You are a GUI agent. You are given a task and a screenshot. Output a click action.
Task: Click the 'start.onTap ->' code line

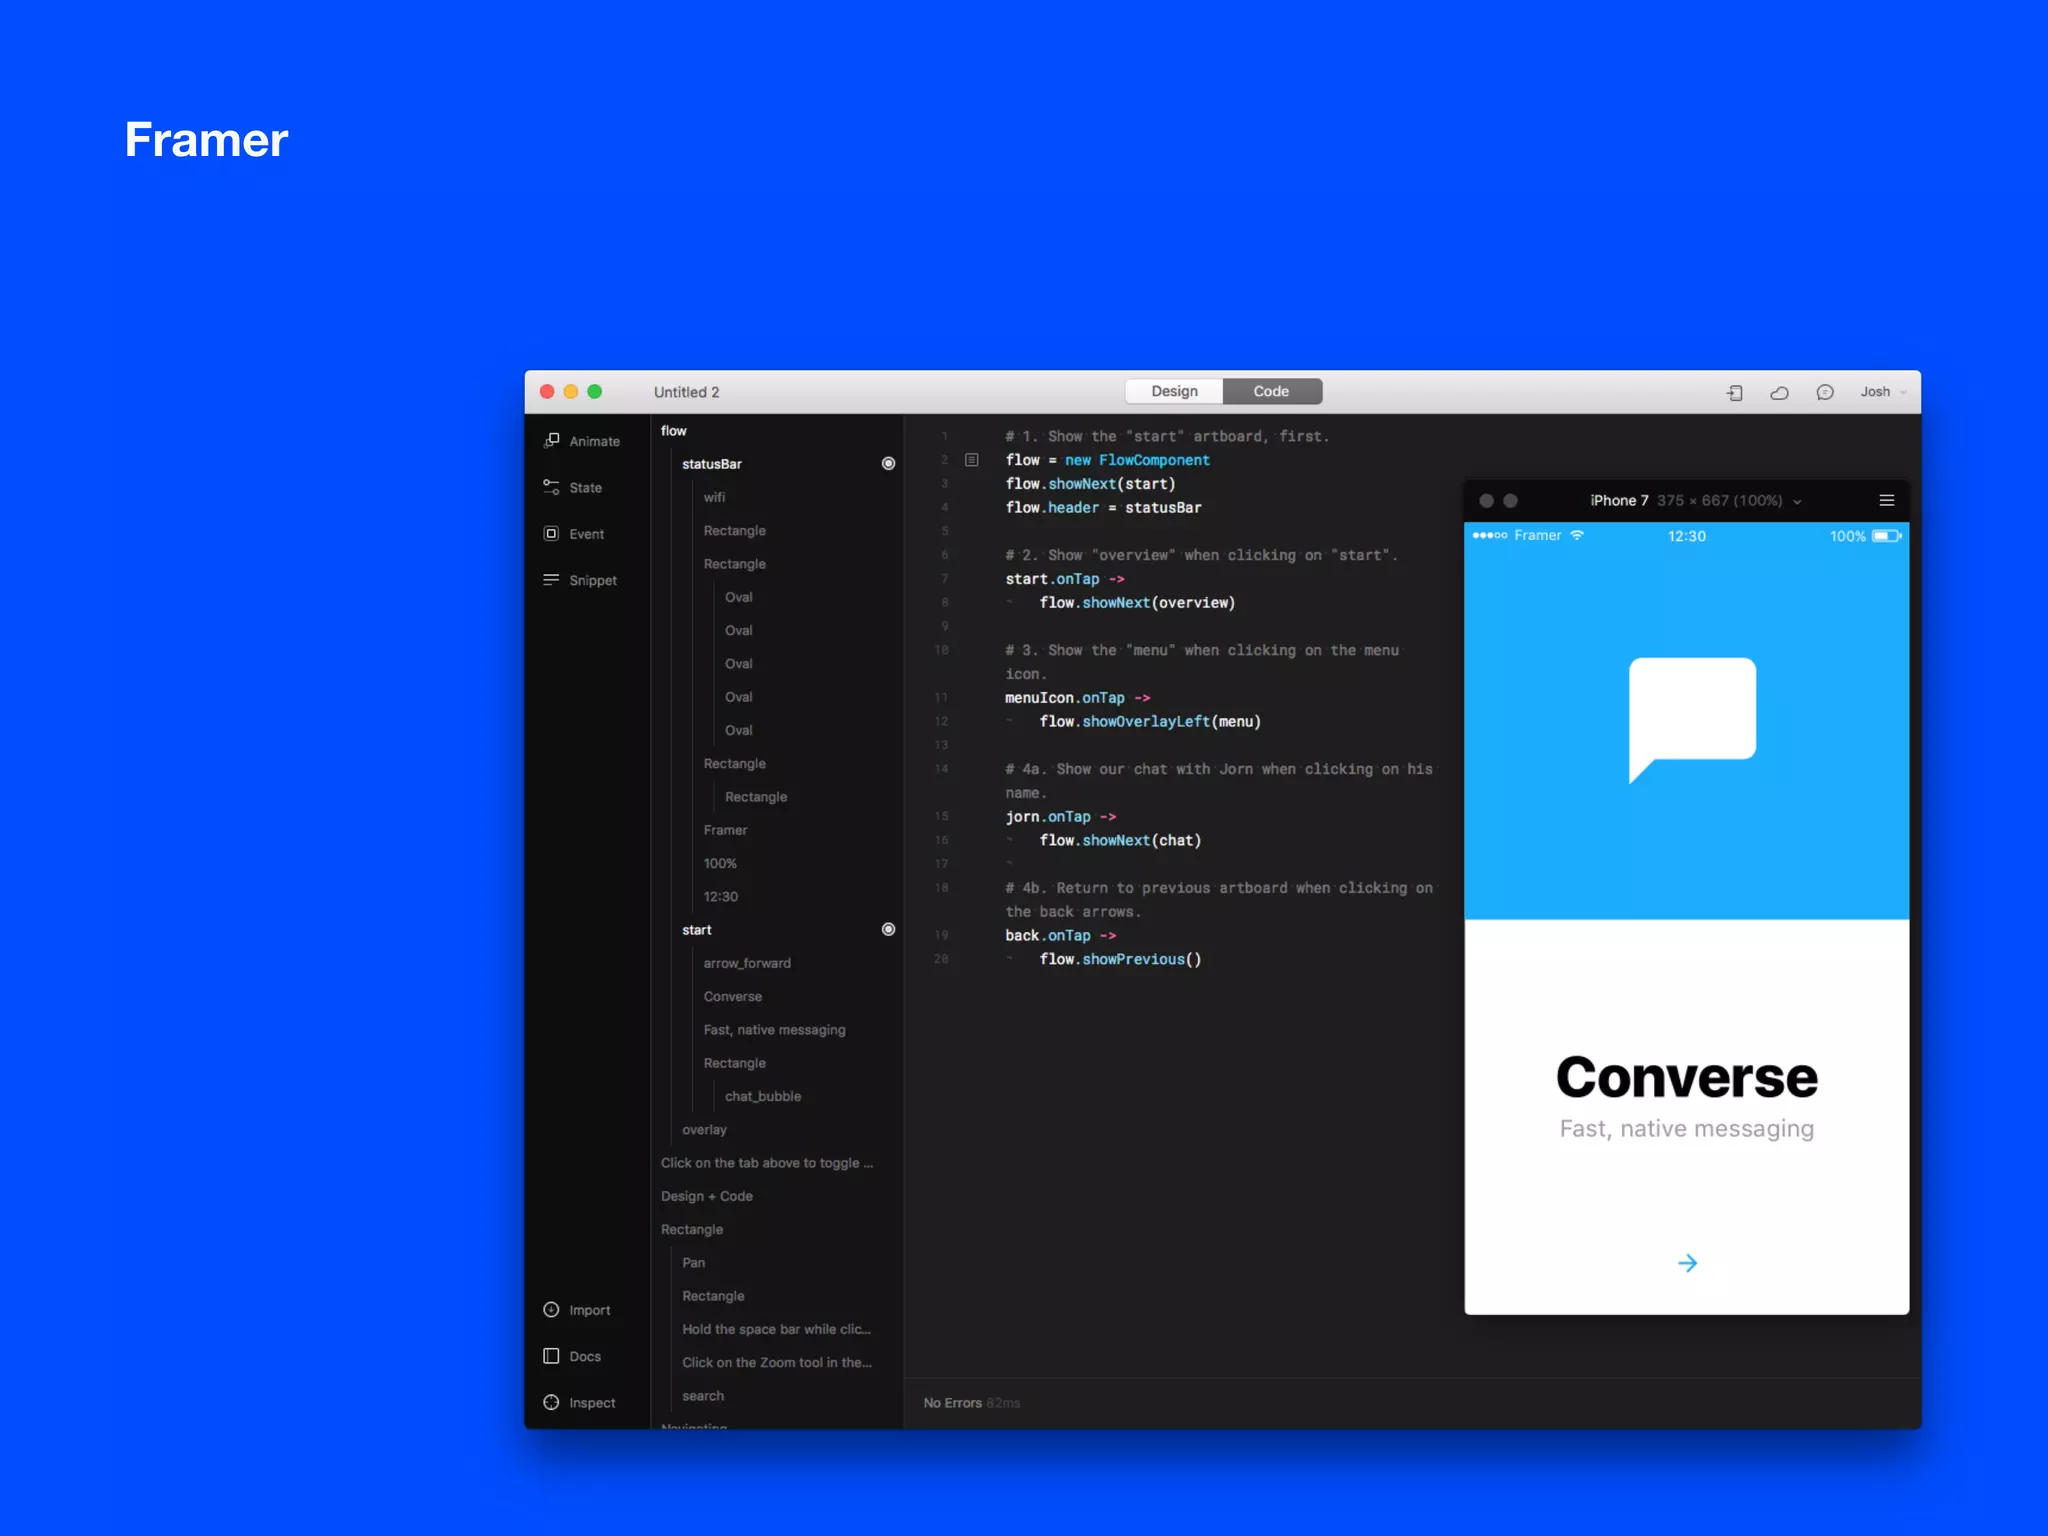[1065, 579]
